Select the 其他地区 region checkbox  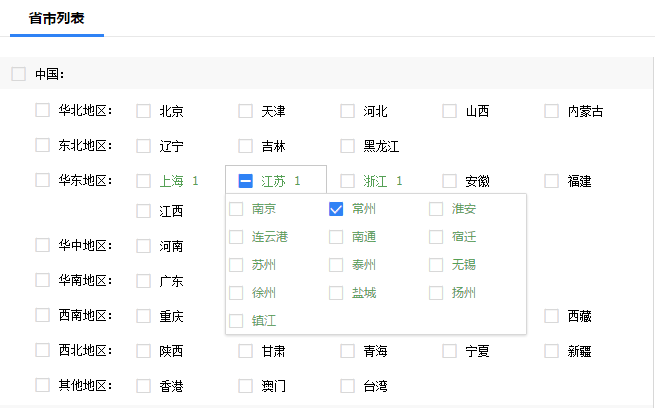[42, 385]
